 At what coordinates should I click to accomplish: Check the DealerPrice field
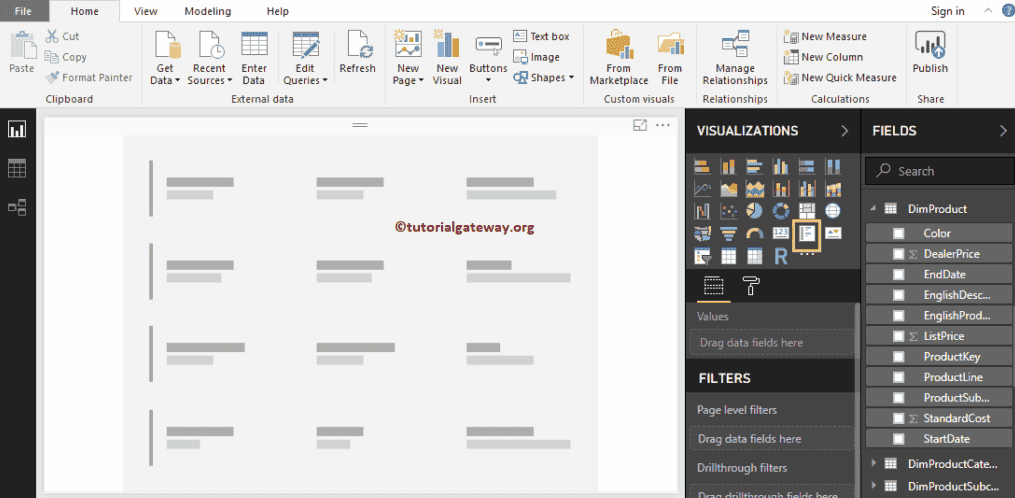tap(898, 254)
